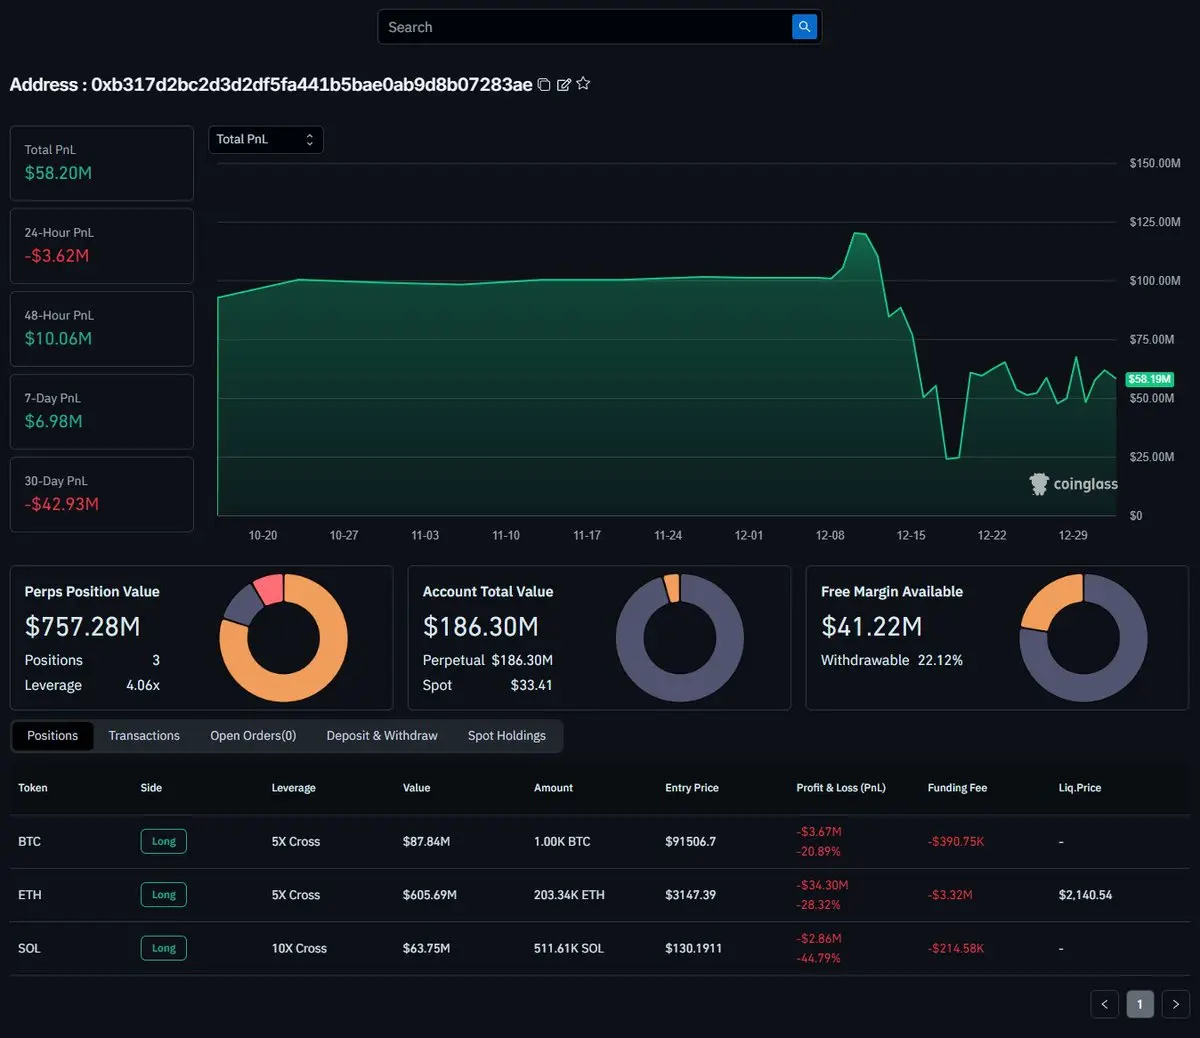Select the Deposit & Withdraw tab
Viewport: 1200px width, 1038px height.
click(x=382, y=736)
